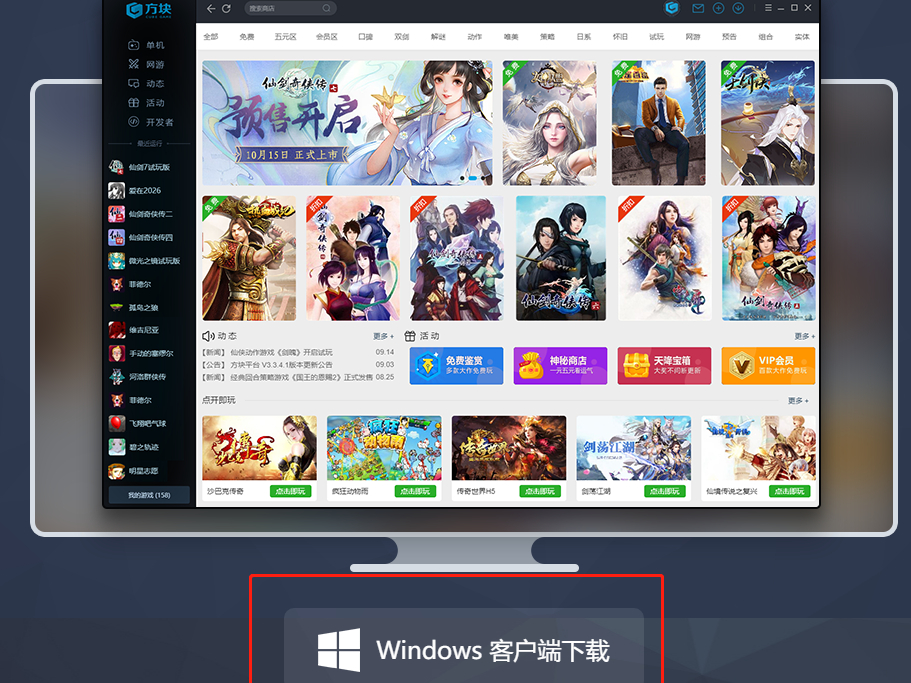Select the 组合 category tab
This screenshot has height=683, width=911.
[766, 37]
